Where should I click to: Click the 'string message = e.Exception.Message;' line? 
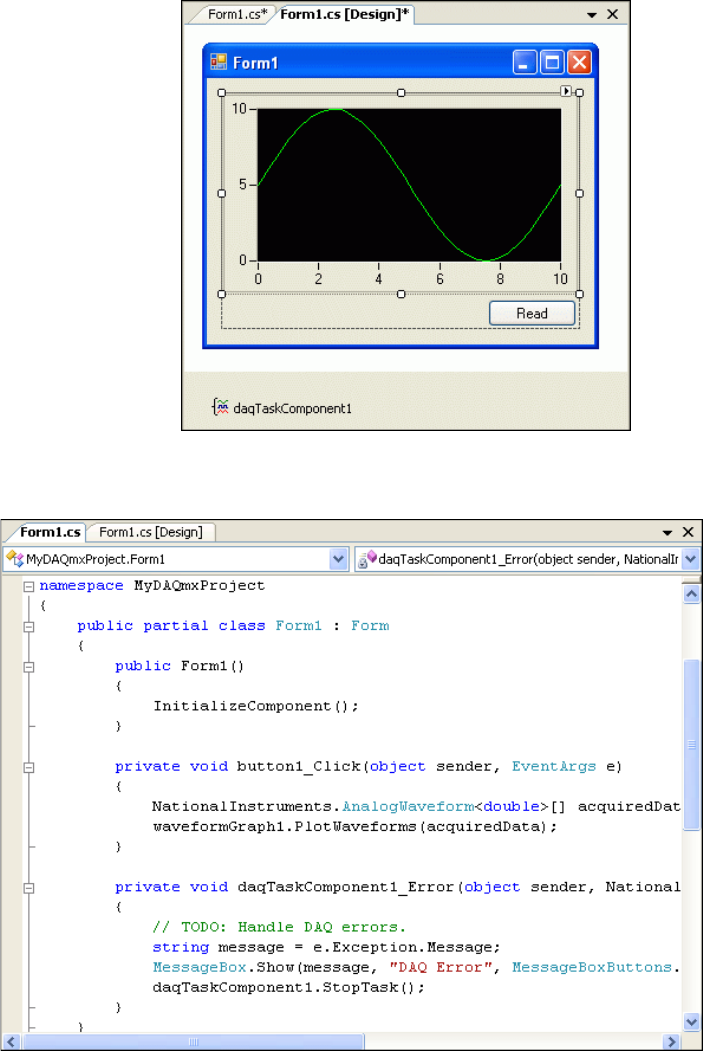[x=326, y=947]
